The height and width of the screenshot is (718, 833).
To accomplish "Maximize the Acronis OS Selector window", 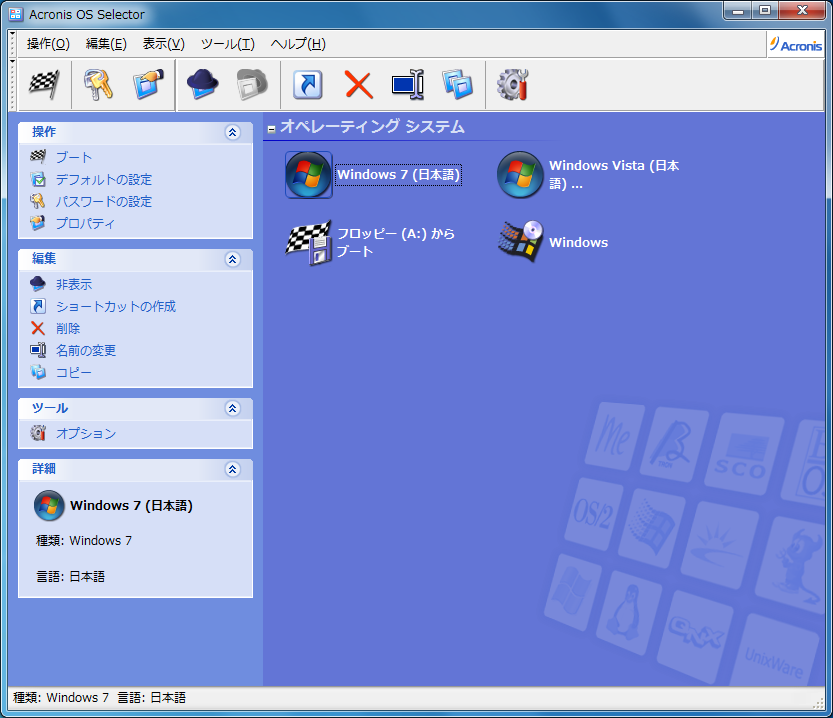I will 765,10.
